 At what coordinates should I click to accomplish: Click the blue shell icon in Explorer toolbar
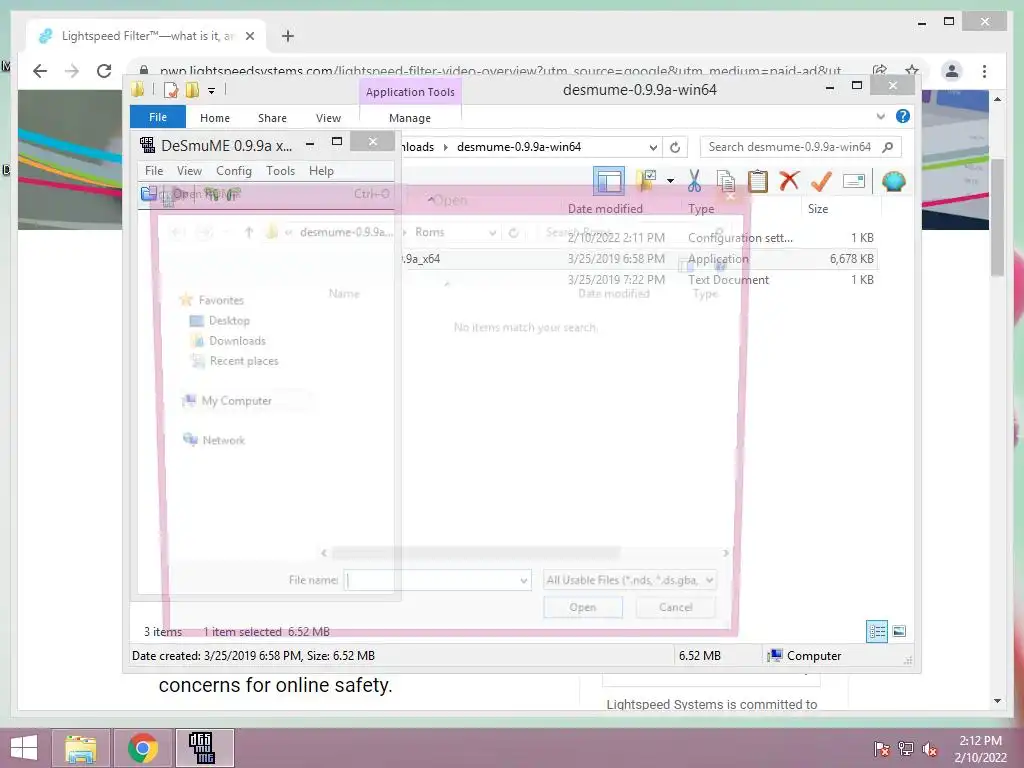click(893, 181)
